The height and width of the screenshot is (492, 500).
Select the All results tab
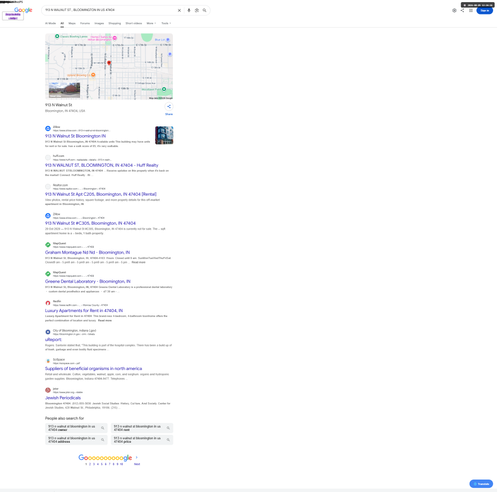click(x=62, y=23)
